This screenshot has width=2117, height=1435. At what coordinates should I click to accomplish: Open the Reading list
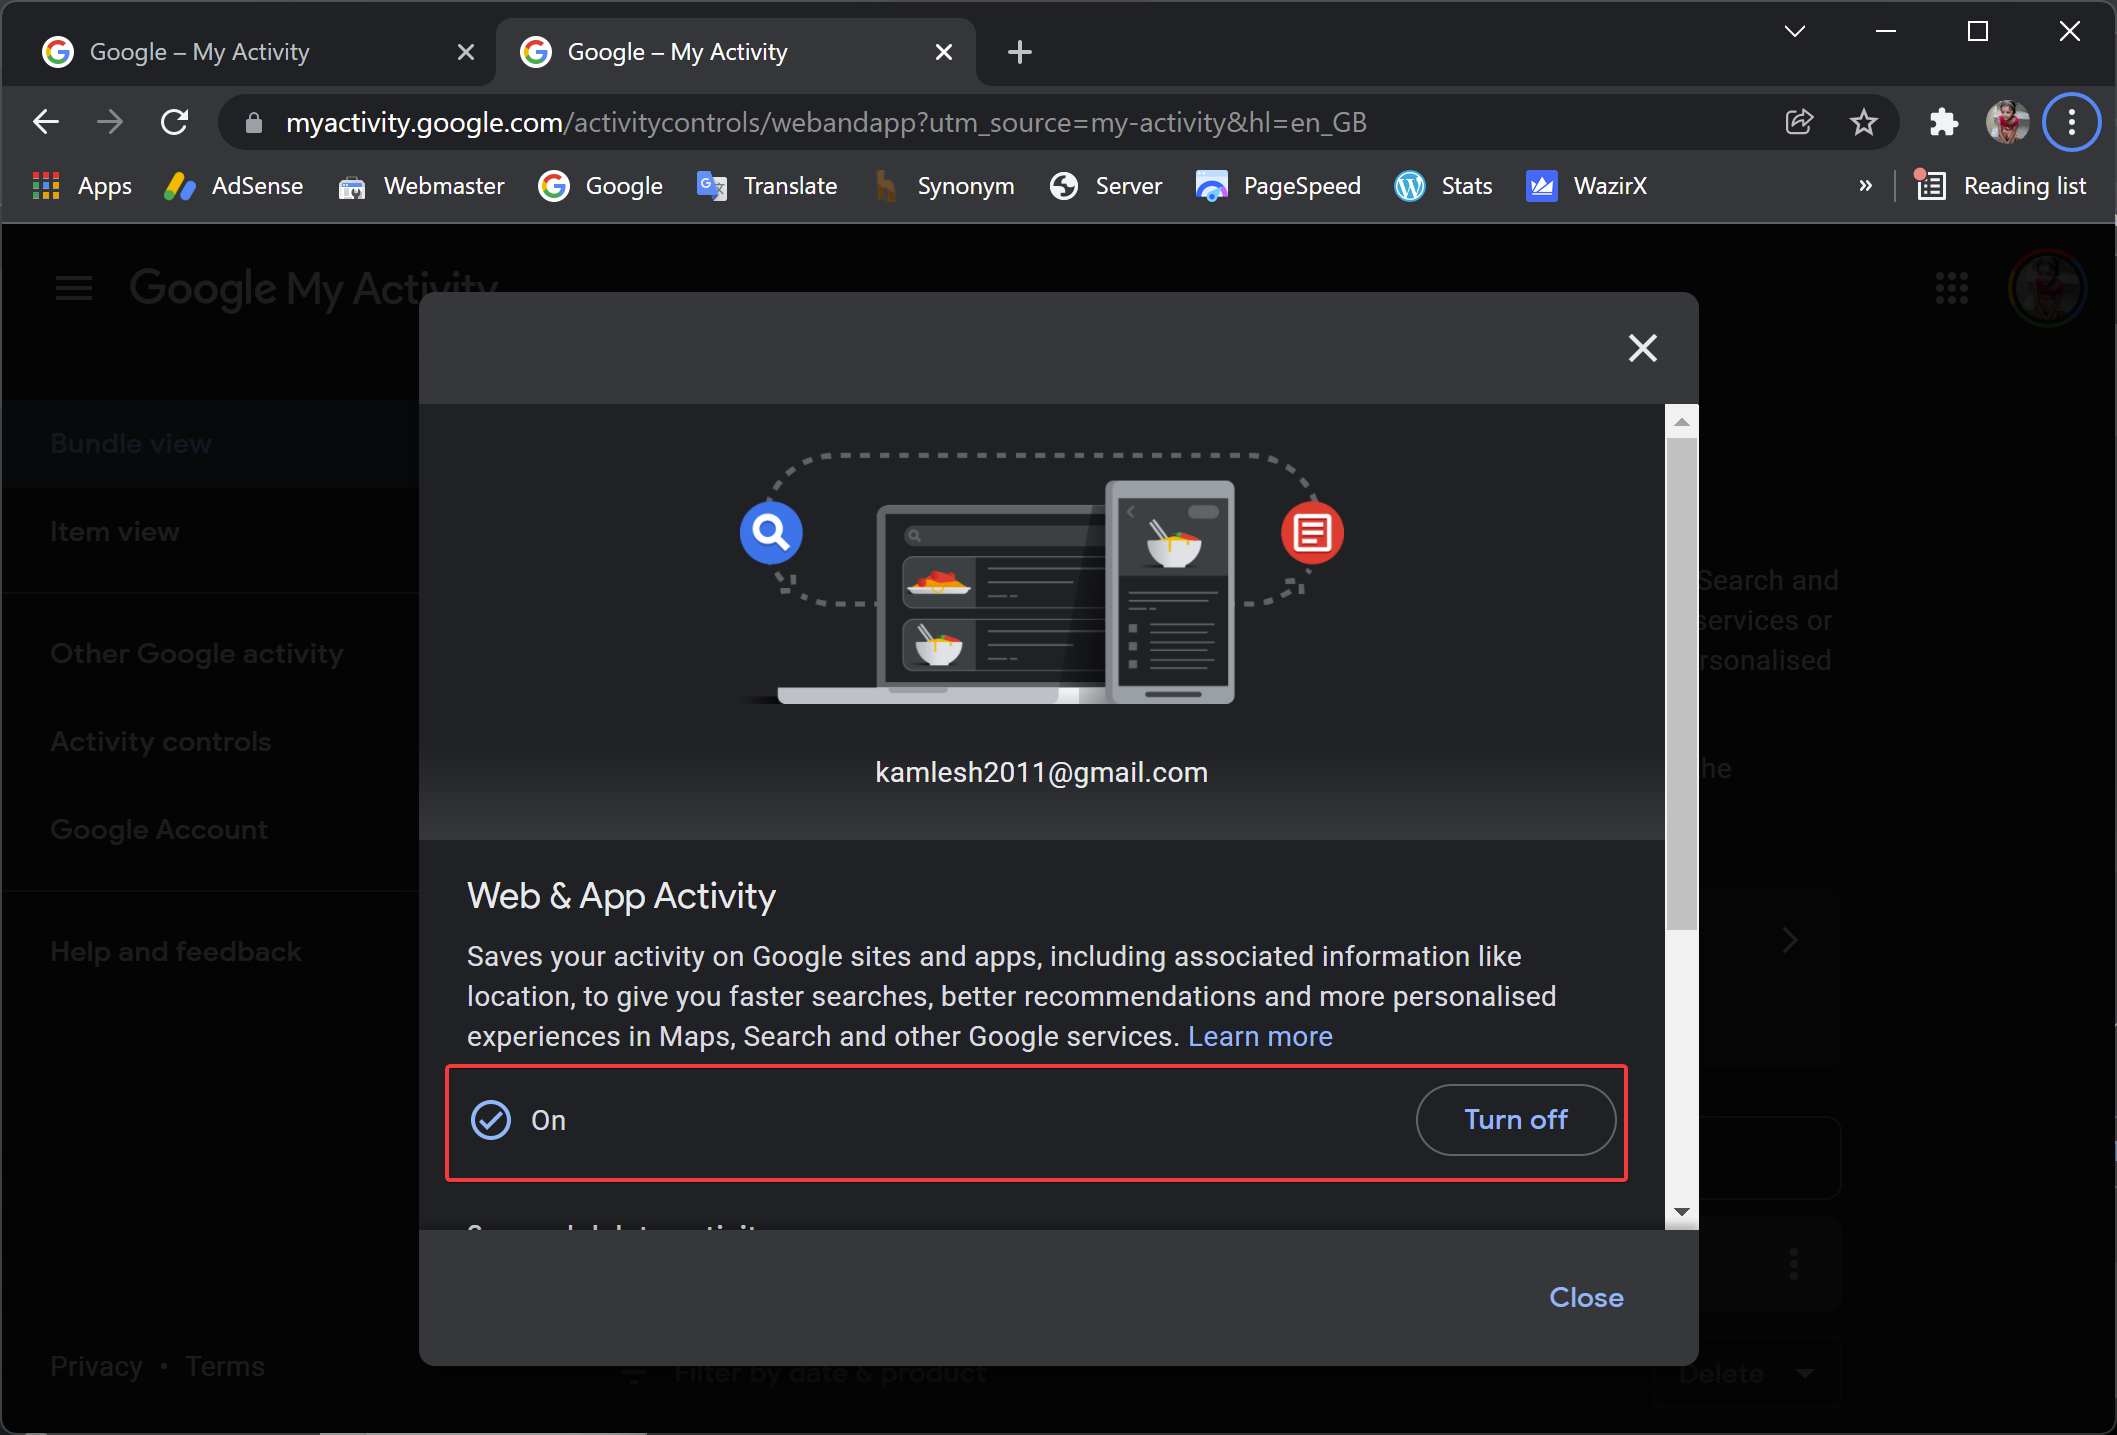(2001, 186)
